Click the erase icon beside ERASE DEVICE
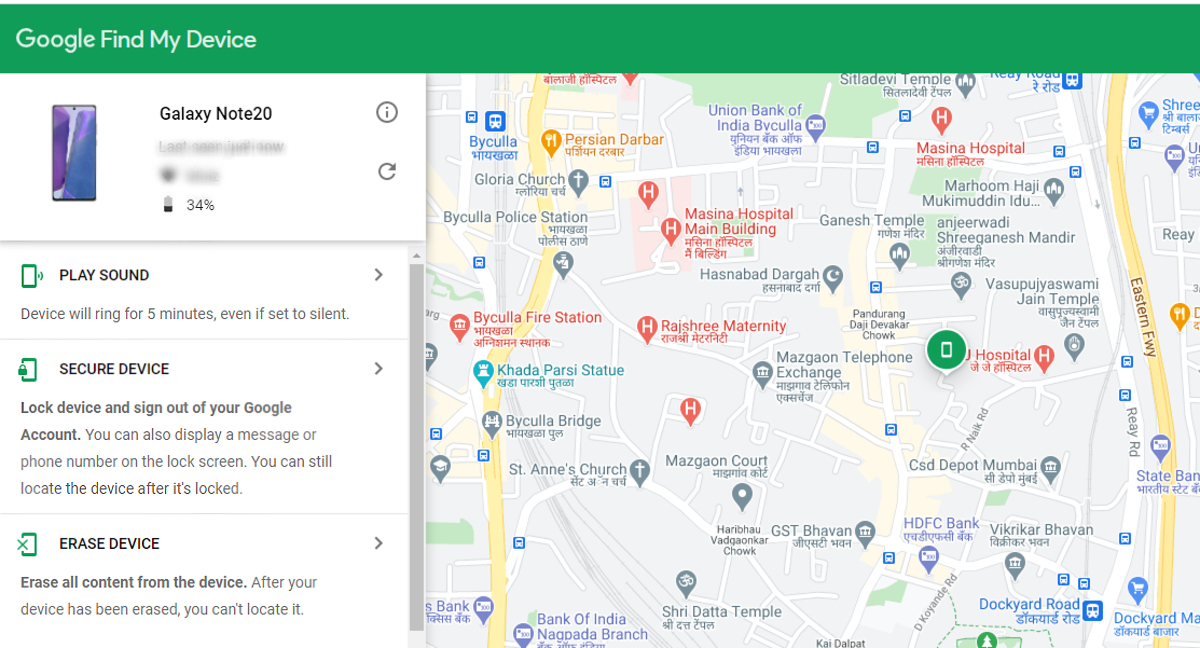Viewport: 1200px width, 648px height. (x=29, y=543)
